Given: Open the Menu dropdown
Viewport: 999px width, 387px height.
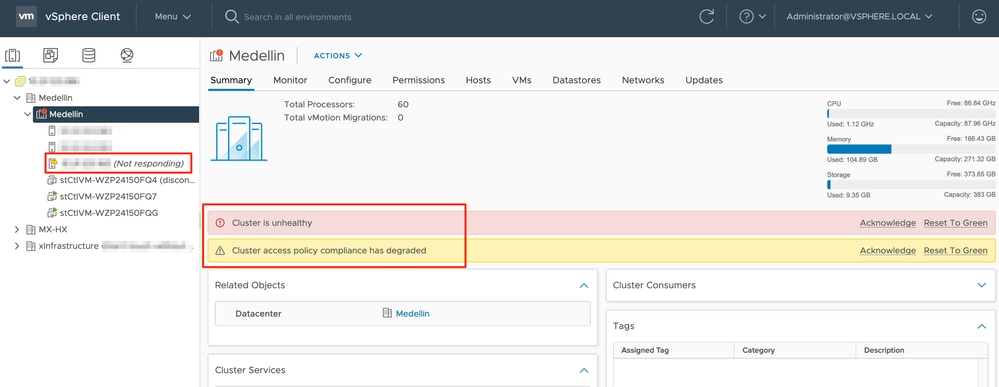Looking at the screenshot, I should click(173, 17).
